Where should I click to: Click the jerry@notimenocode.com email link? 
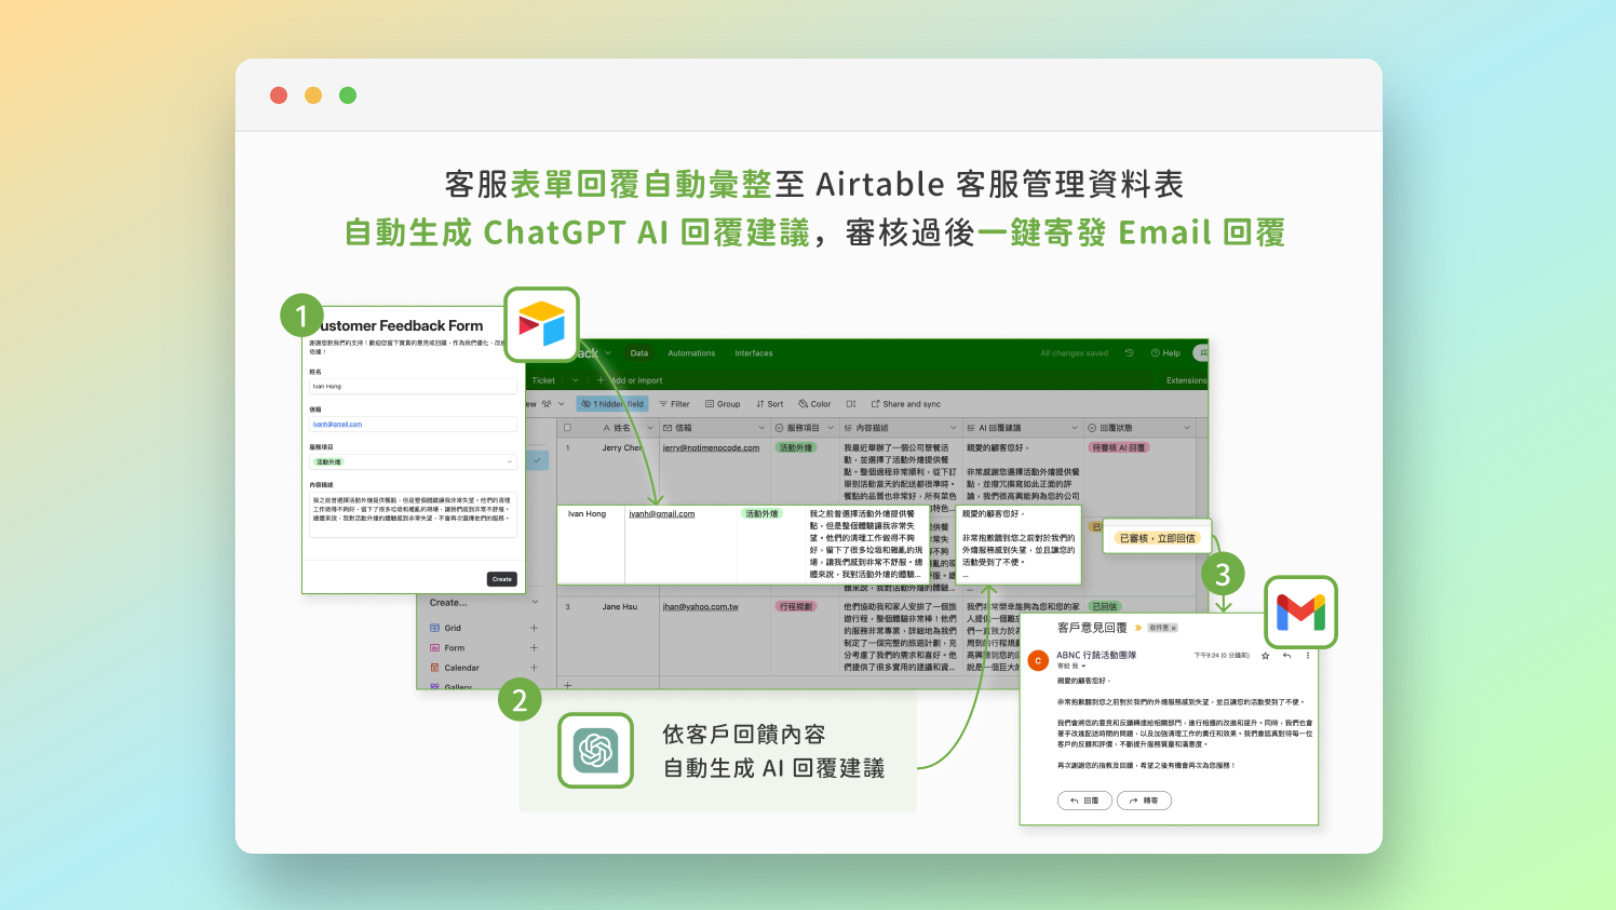tap(711, 448)
